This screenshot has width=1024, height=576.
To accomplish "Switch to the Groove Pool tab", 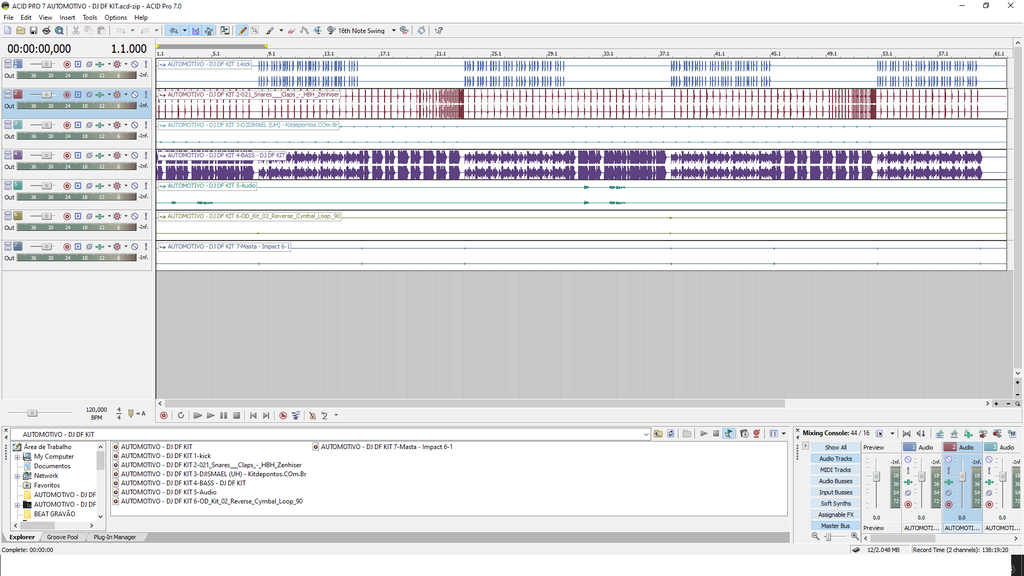I will pyautogui.click(x=62, y=537).
